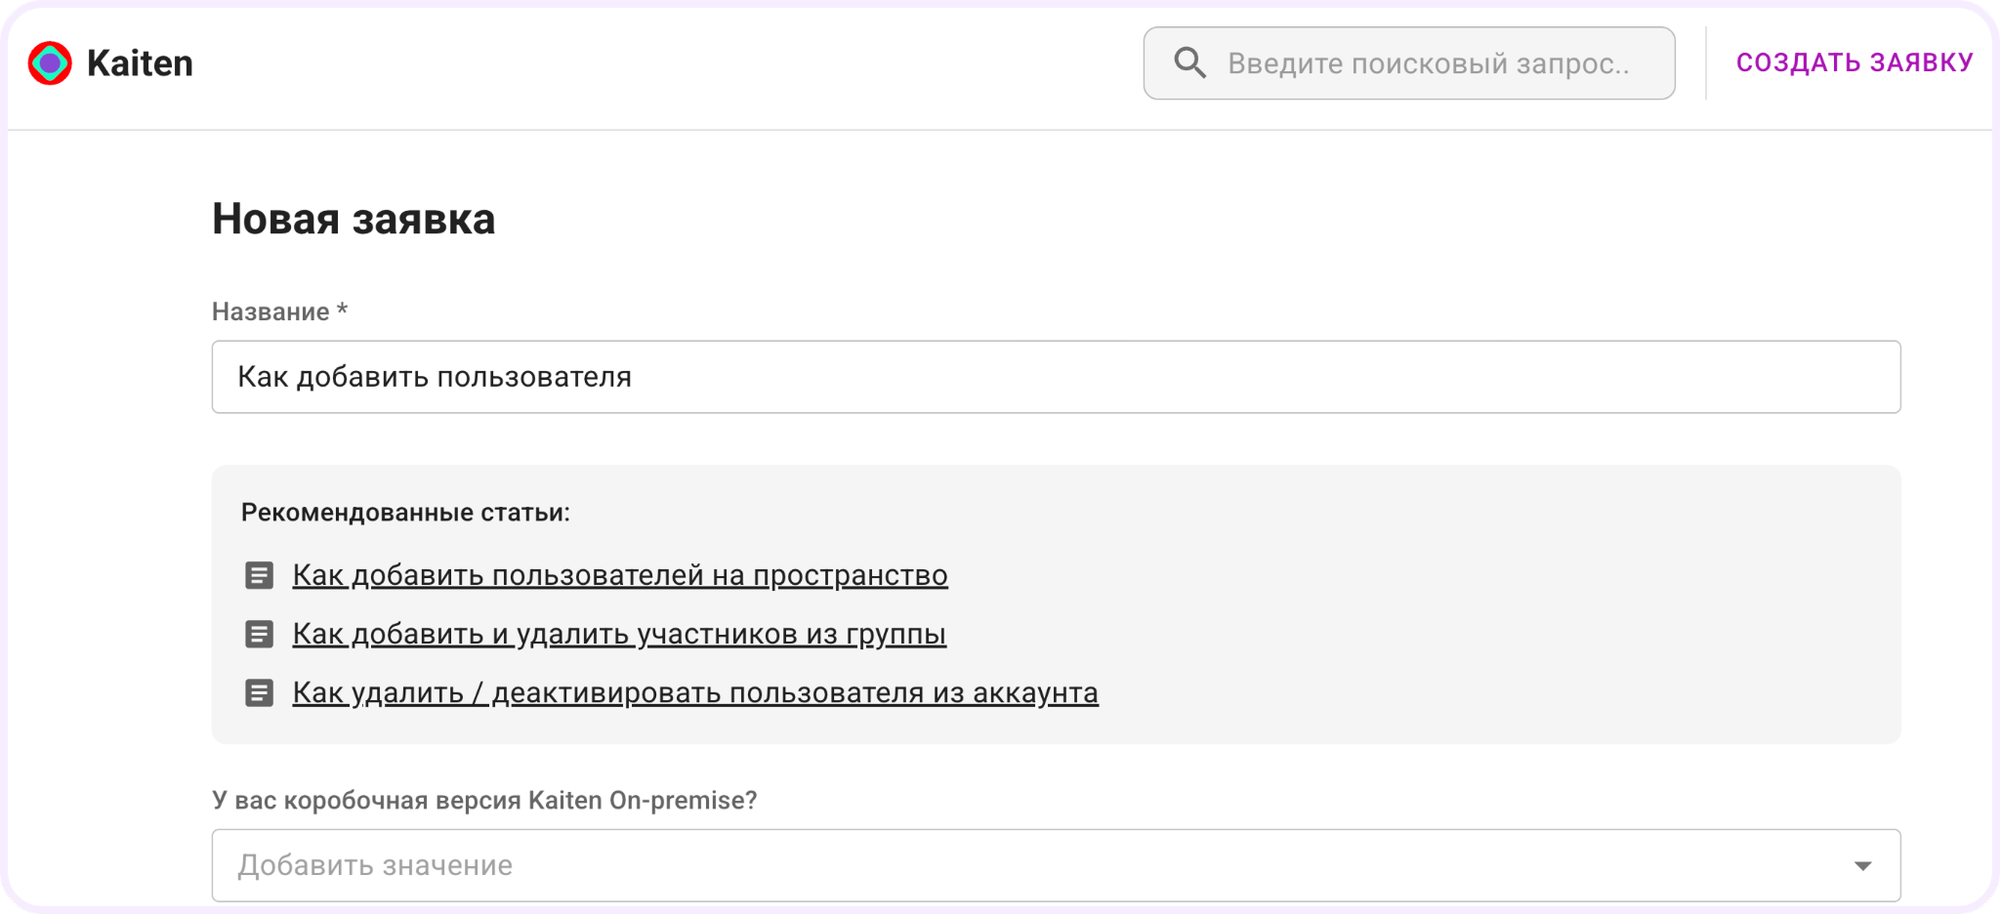
Task: Click 'У вас коробочная версия Kaiten On-premise?' label
Action: [485, 800]
